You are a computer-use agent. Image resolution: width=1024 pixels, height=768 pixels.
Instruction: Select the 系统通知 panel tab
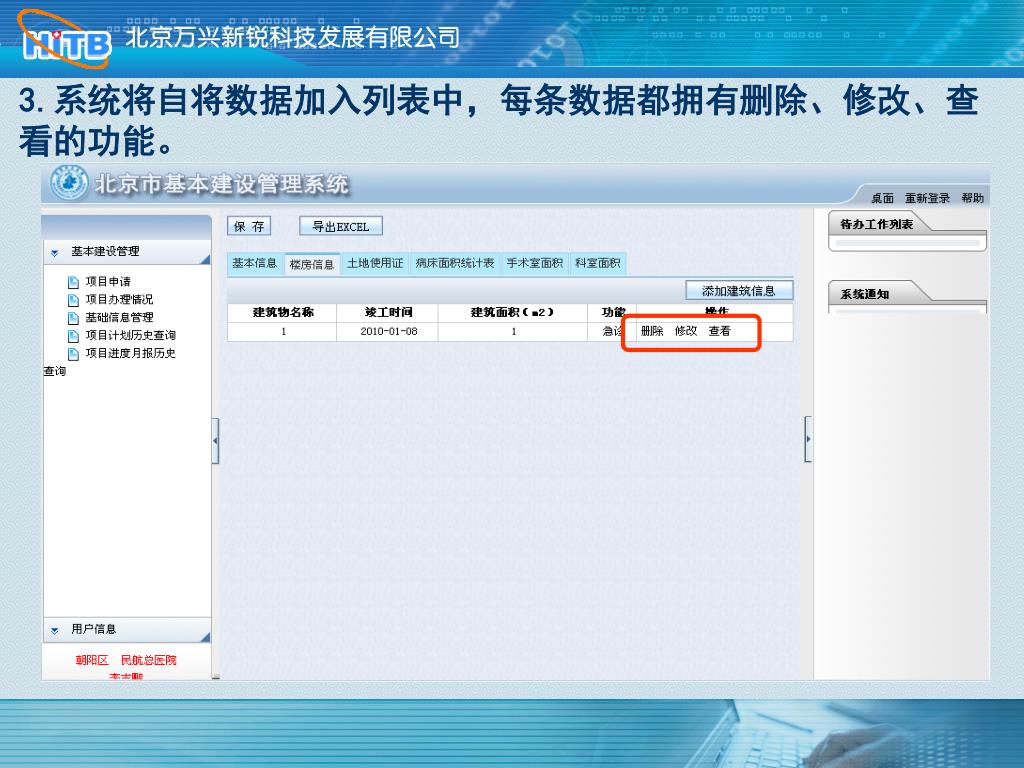tap(865, 294)
